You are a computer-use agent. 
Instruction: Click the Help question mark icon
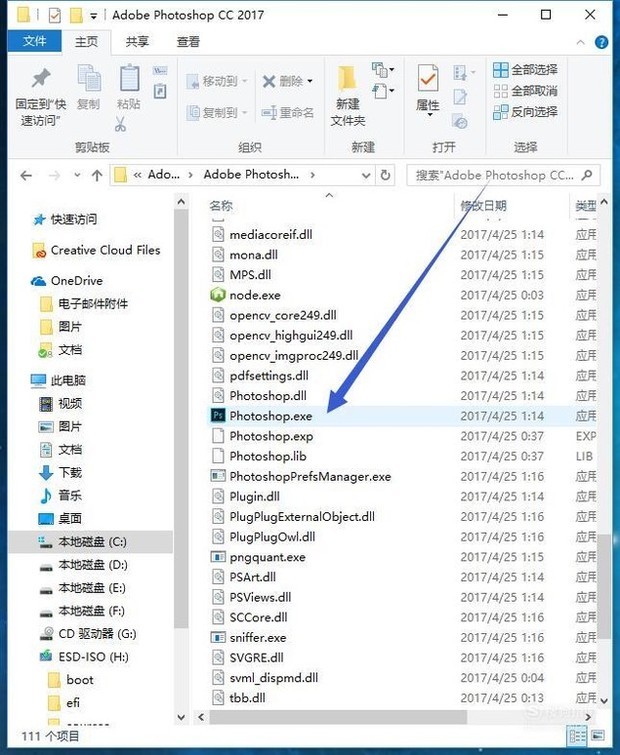(601, 42)
